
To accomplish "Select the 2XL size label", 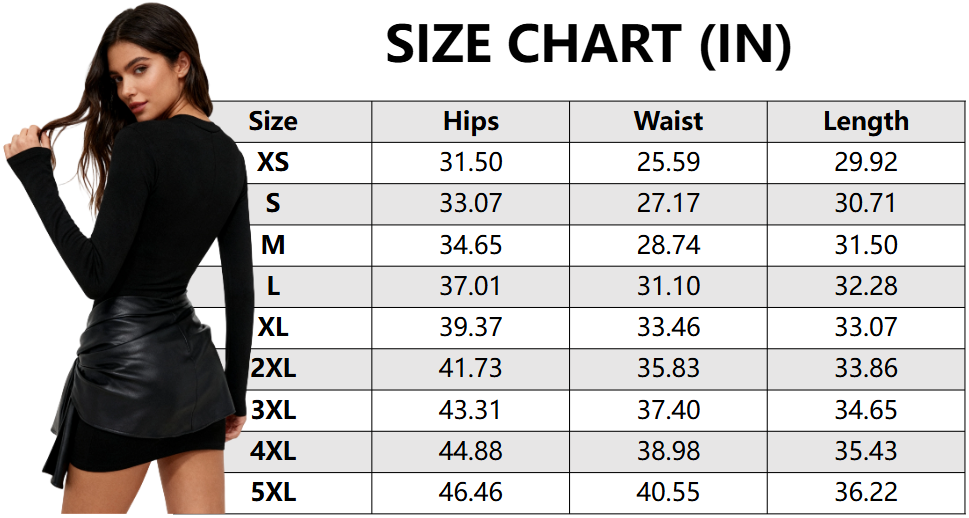I will coord(273,368).
